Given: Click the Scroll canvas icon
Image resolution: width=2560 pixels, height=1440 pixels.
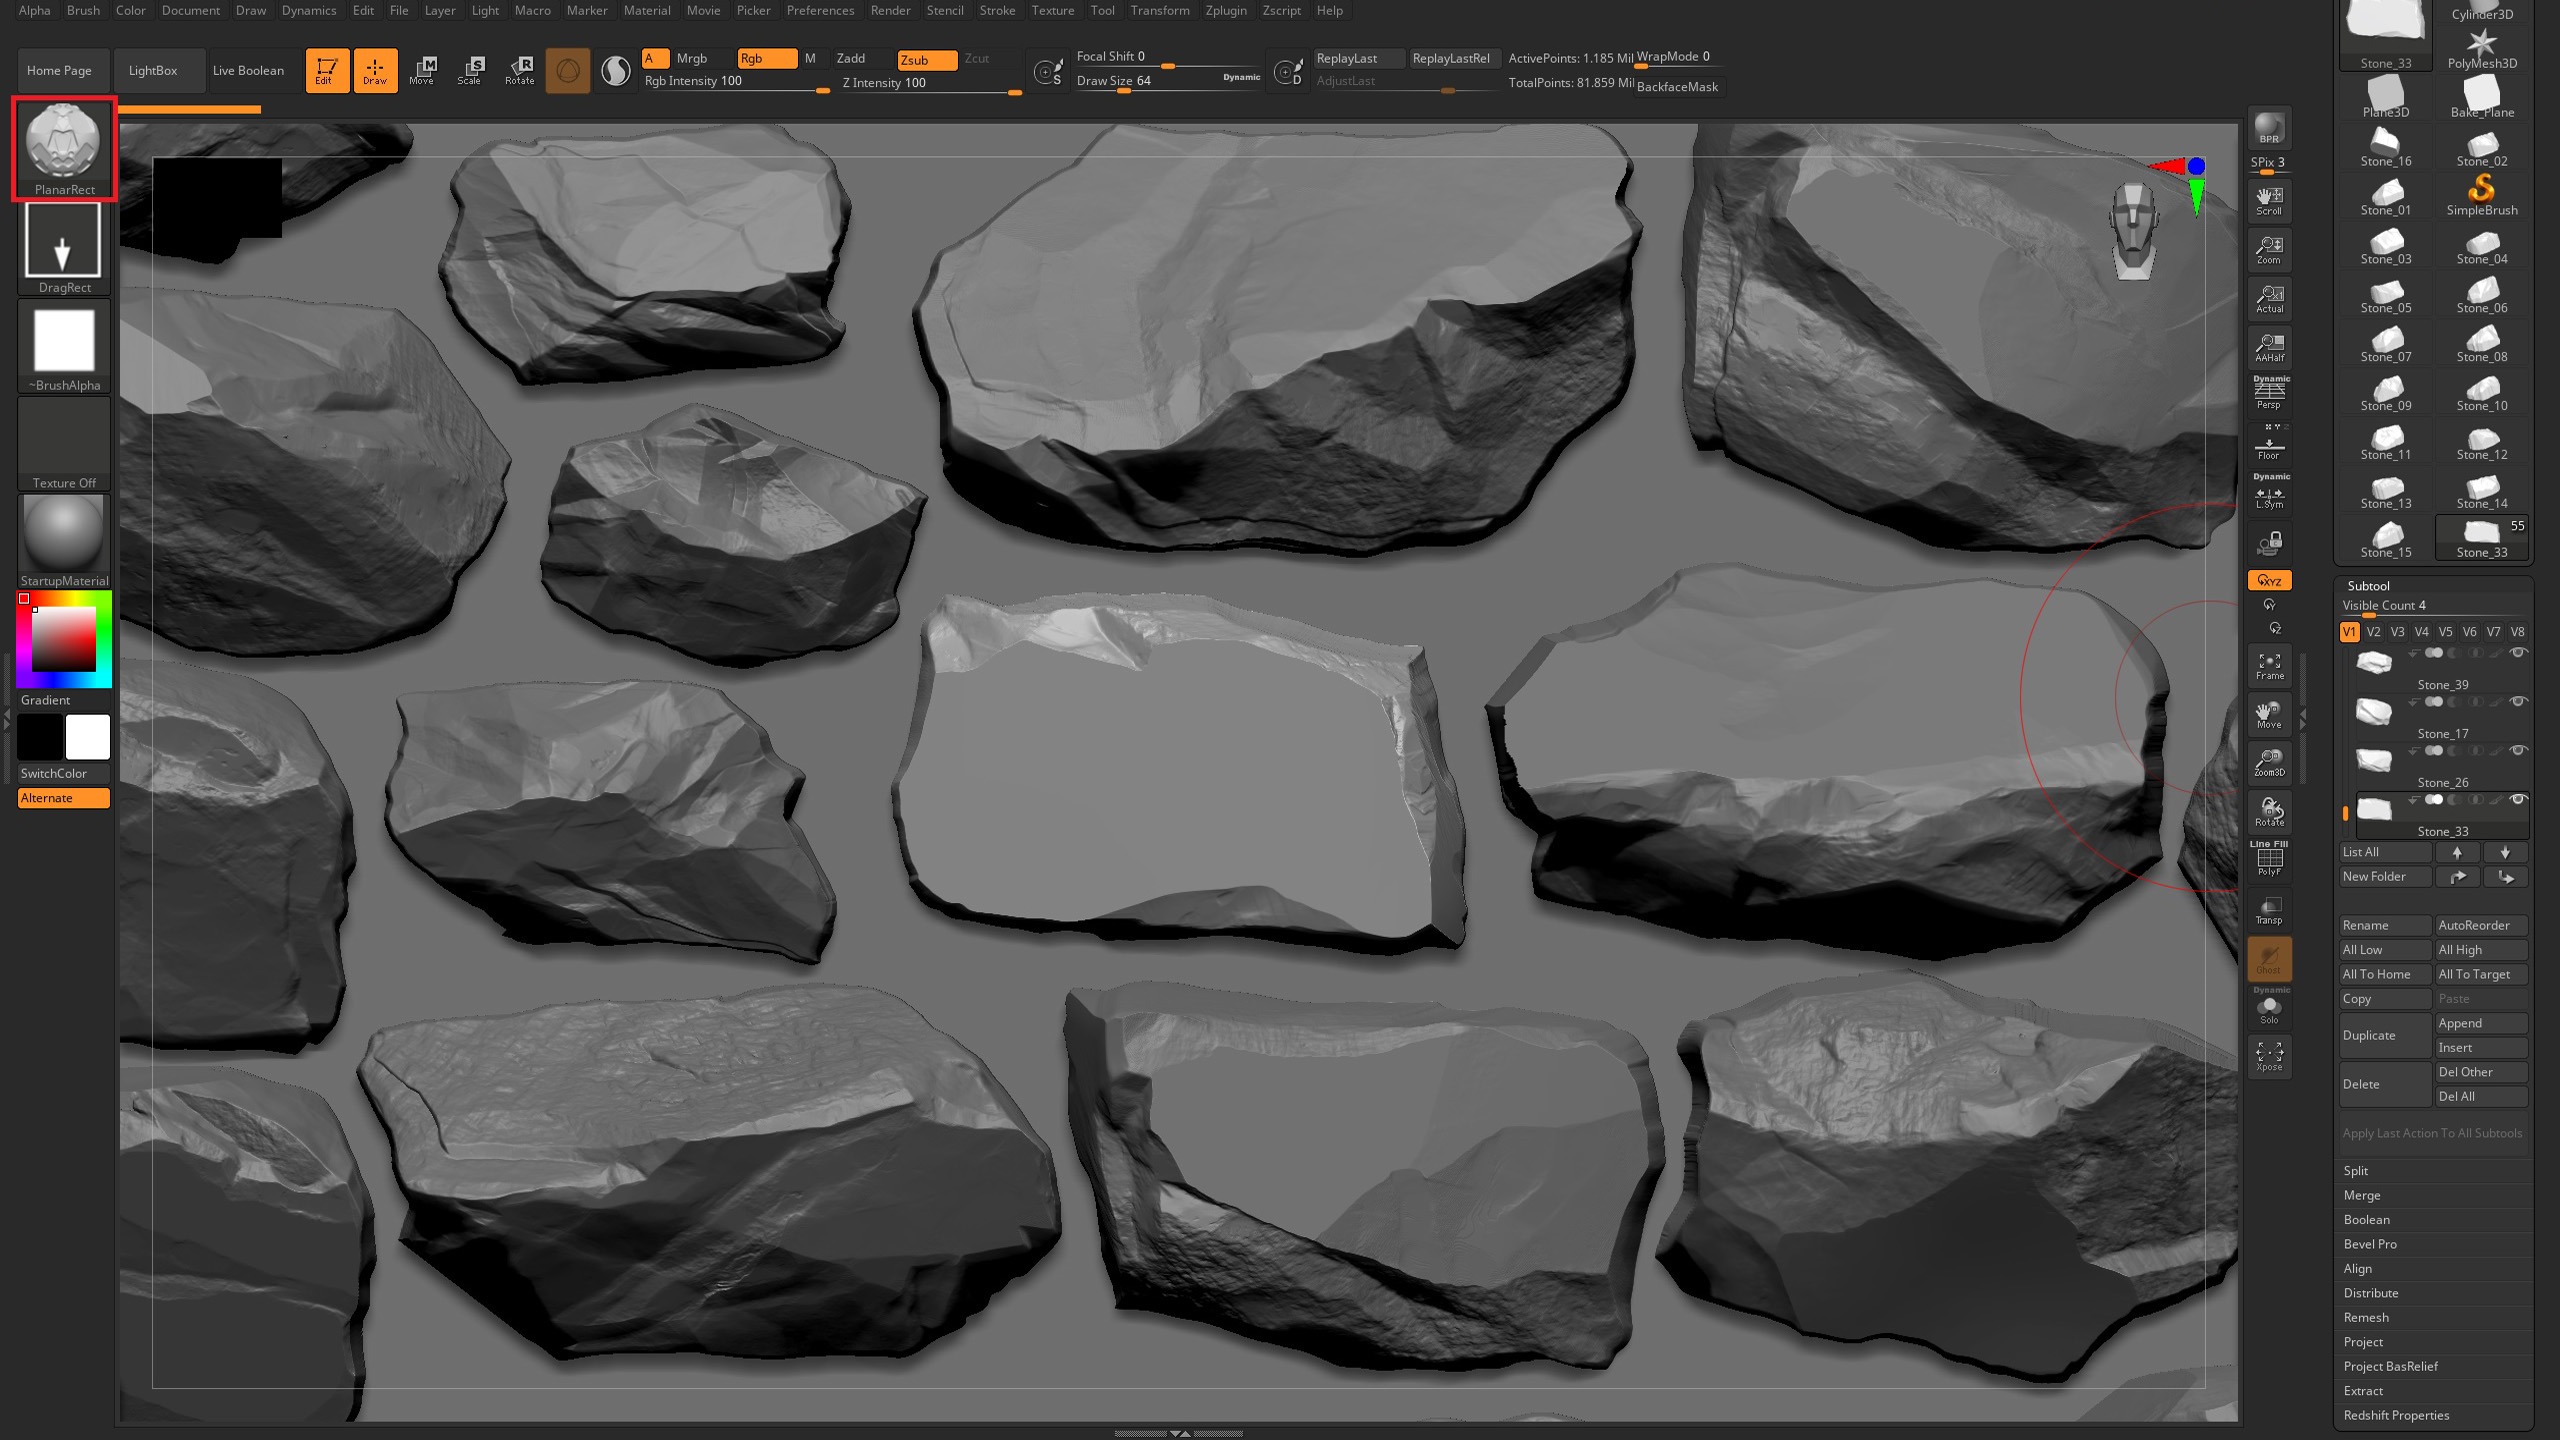Looking at the screenshot, I should tap(2269, 200).
